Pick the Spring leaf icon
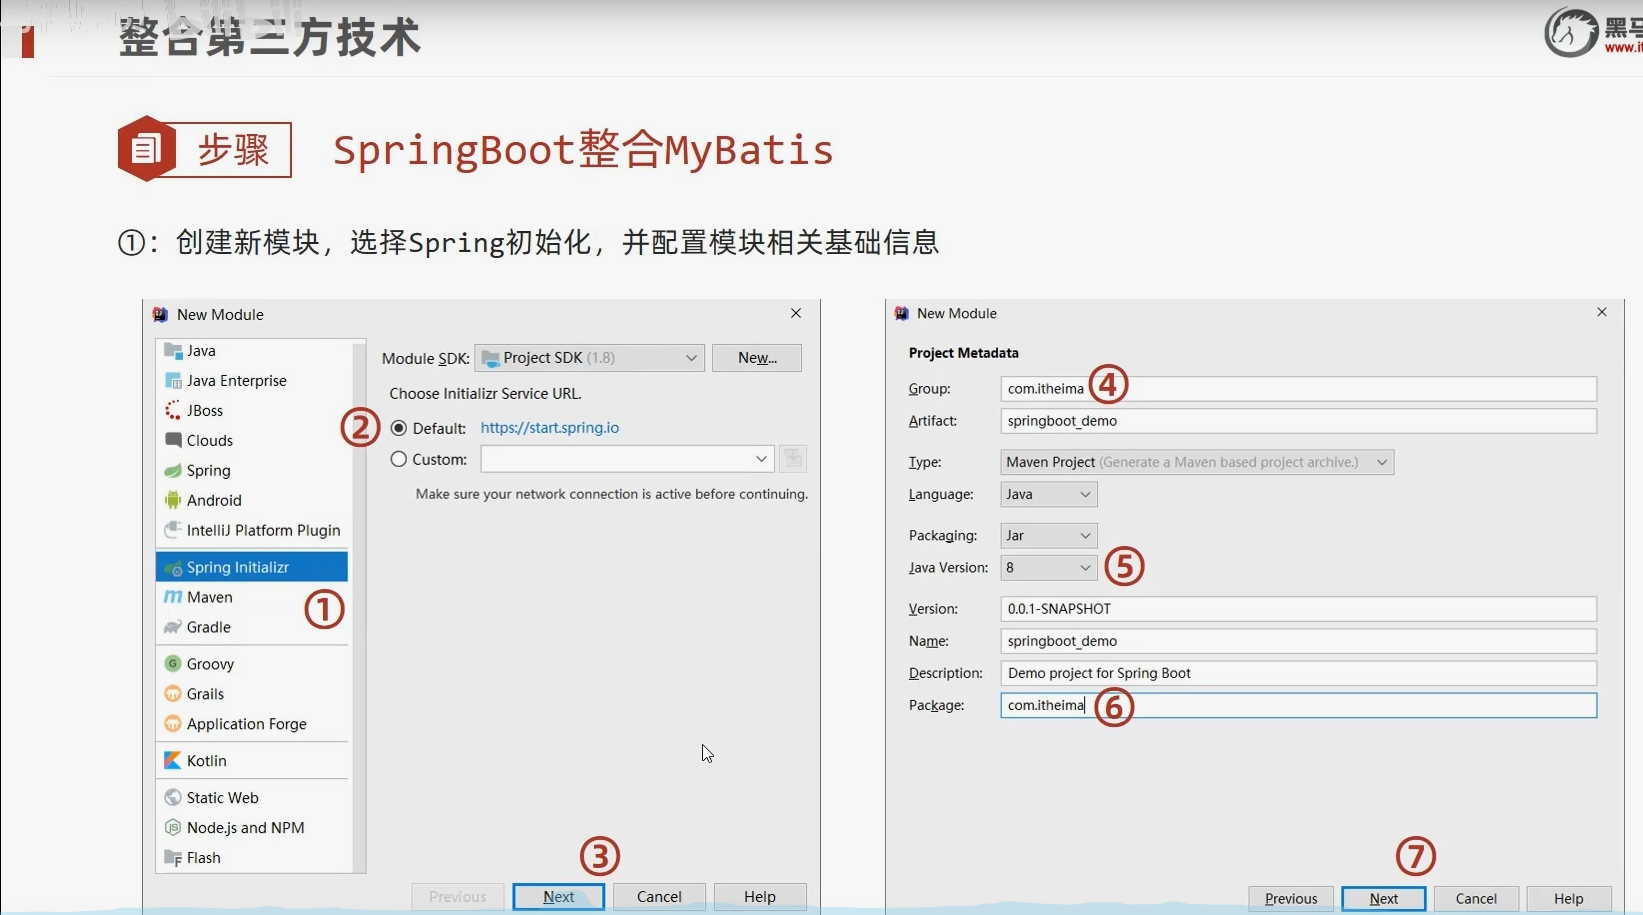Screen dimensions: 1643x915 173,471
